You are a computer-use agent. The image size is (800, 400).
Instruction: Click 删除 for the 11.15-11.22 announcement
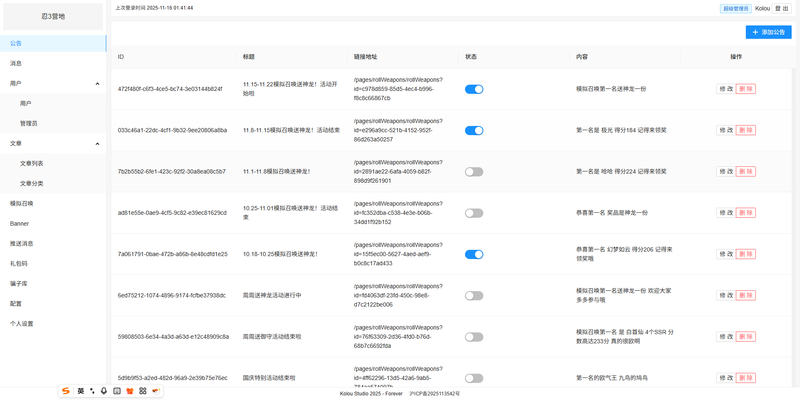tap(746, 89)
